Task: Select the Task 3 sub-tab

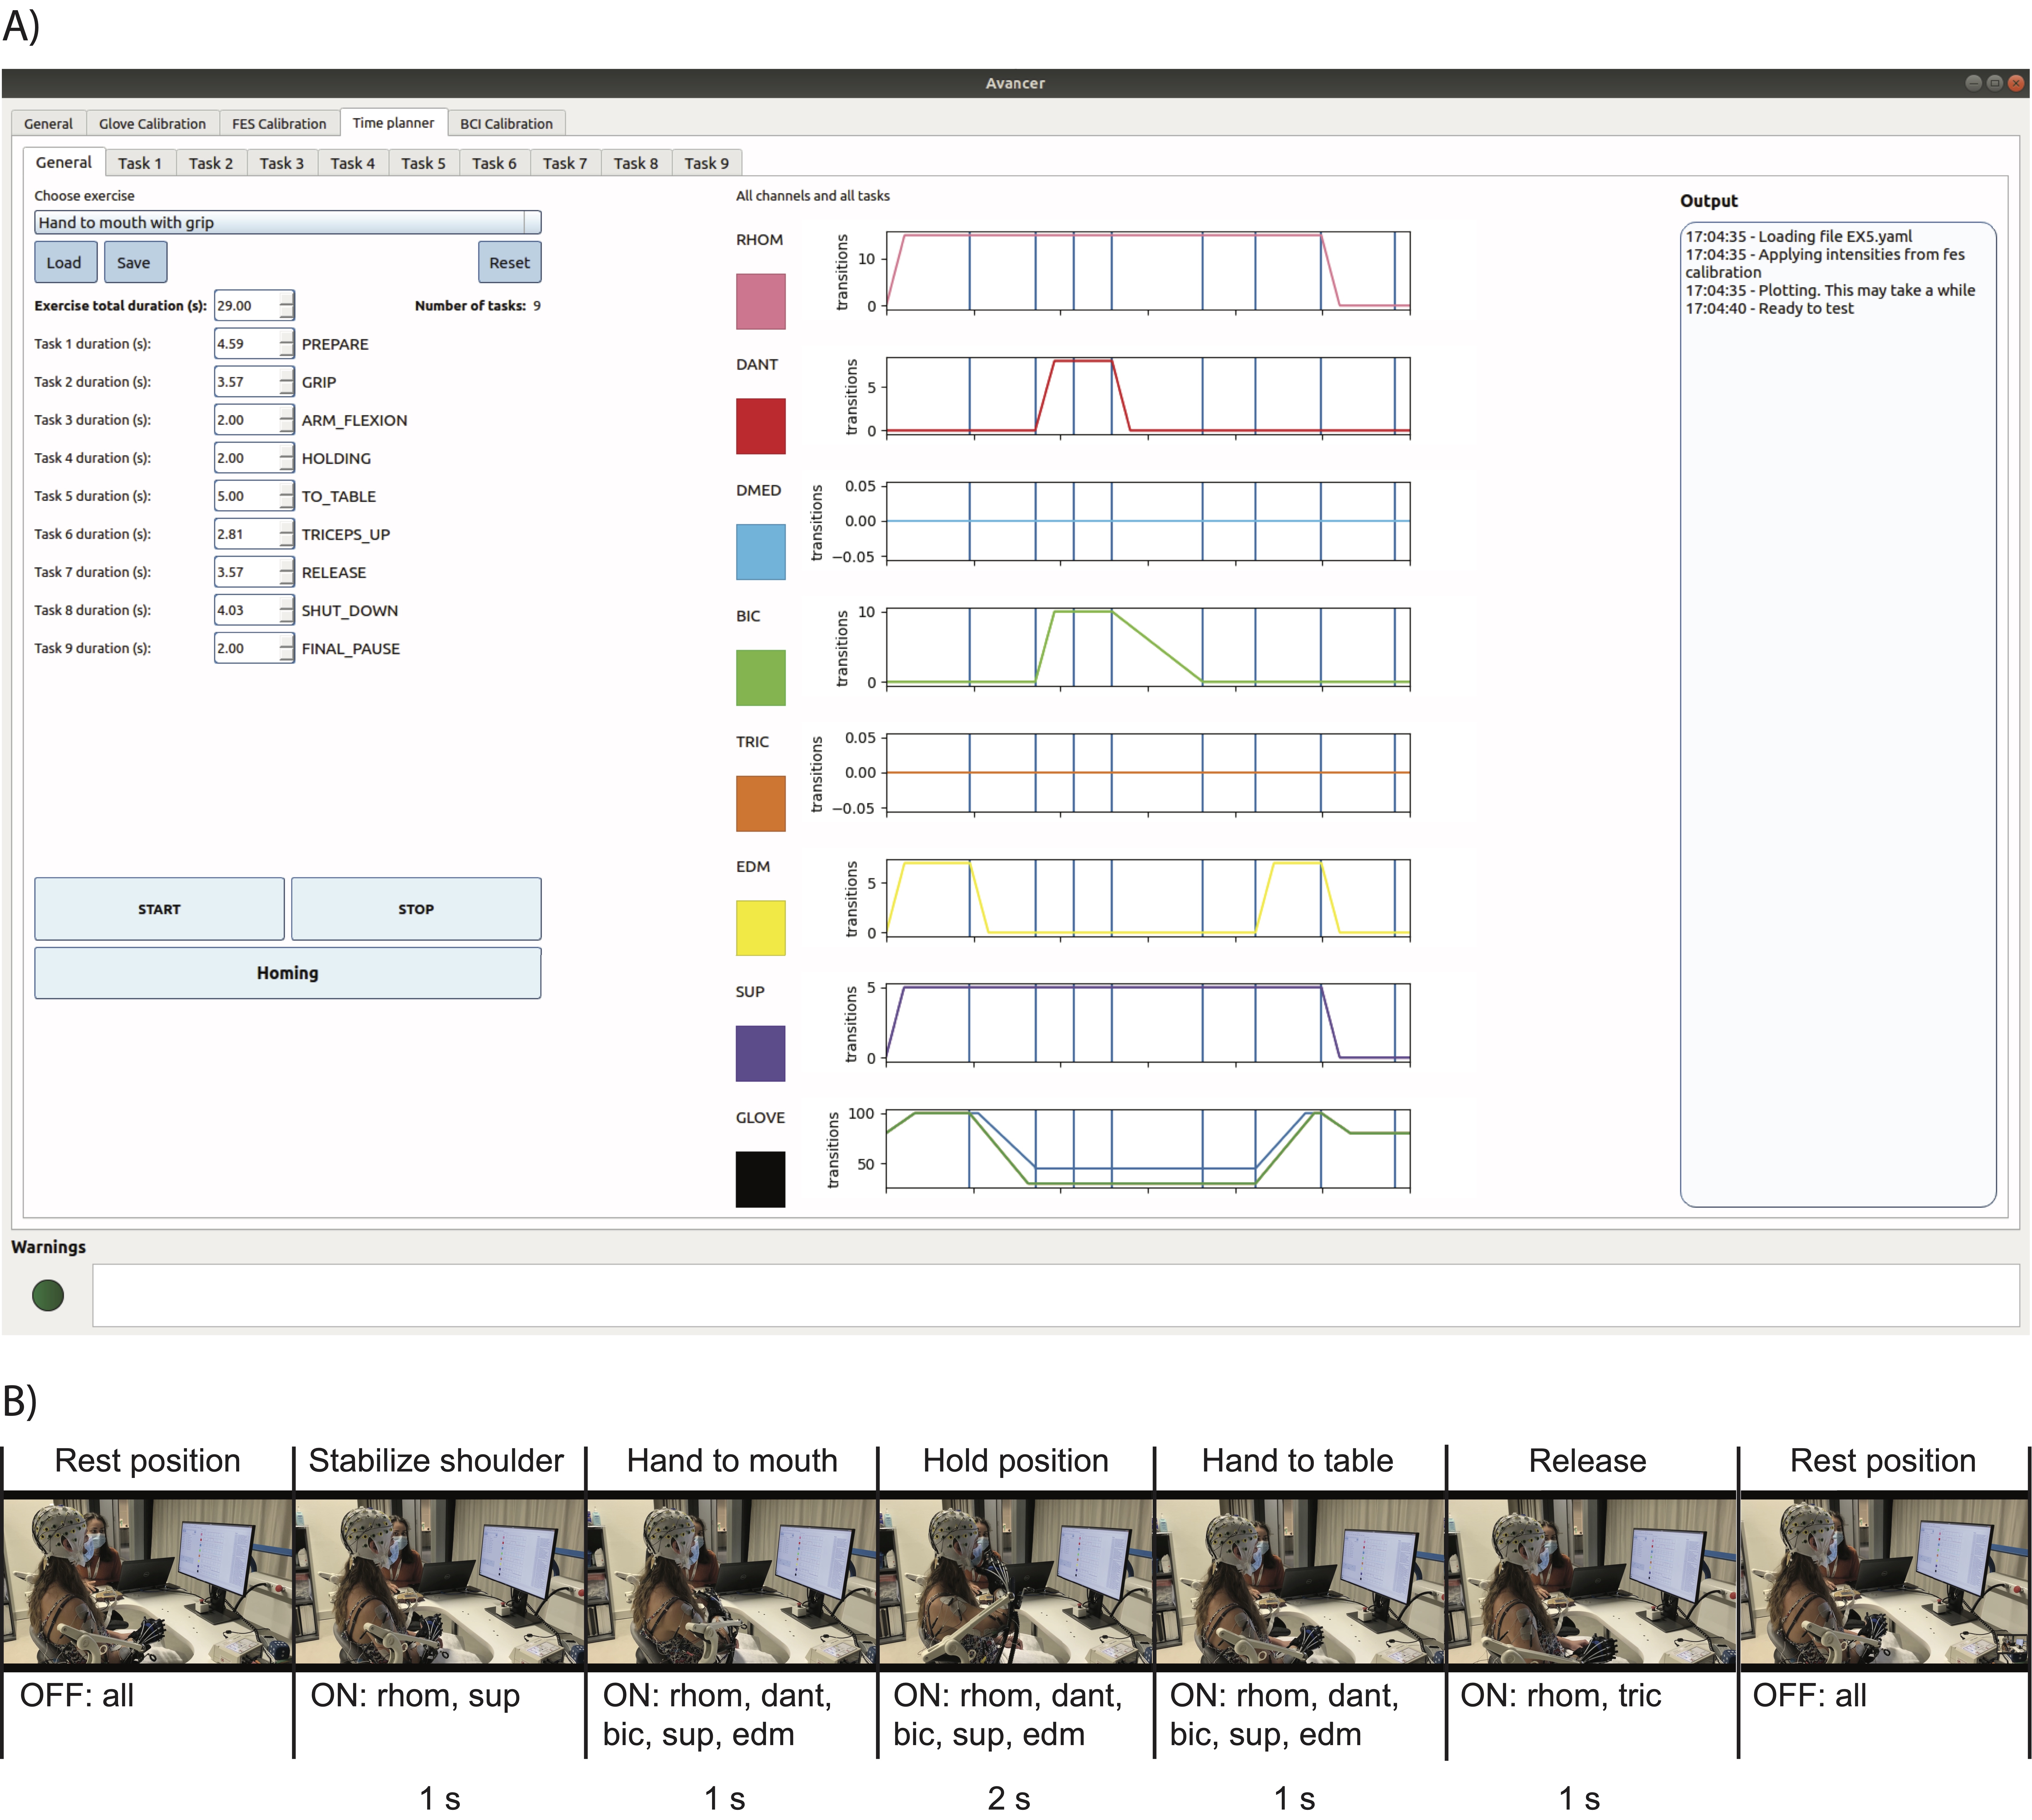Action: click(x=282, y=163)
